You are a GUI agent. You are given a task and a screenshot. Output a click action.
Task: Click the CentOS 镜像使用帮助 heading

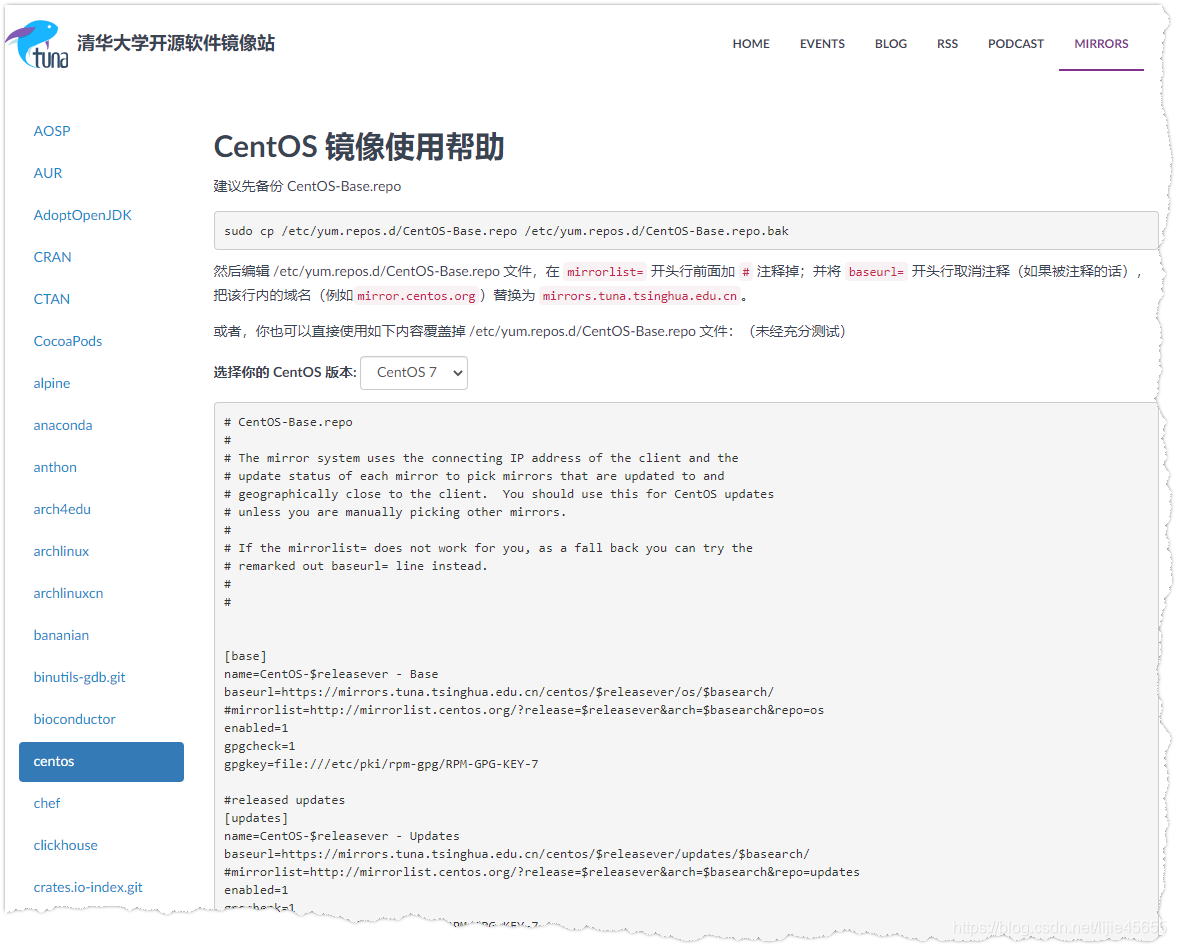pos(359,146)
